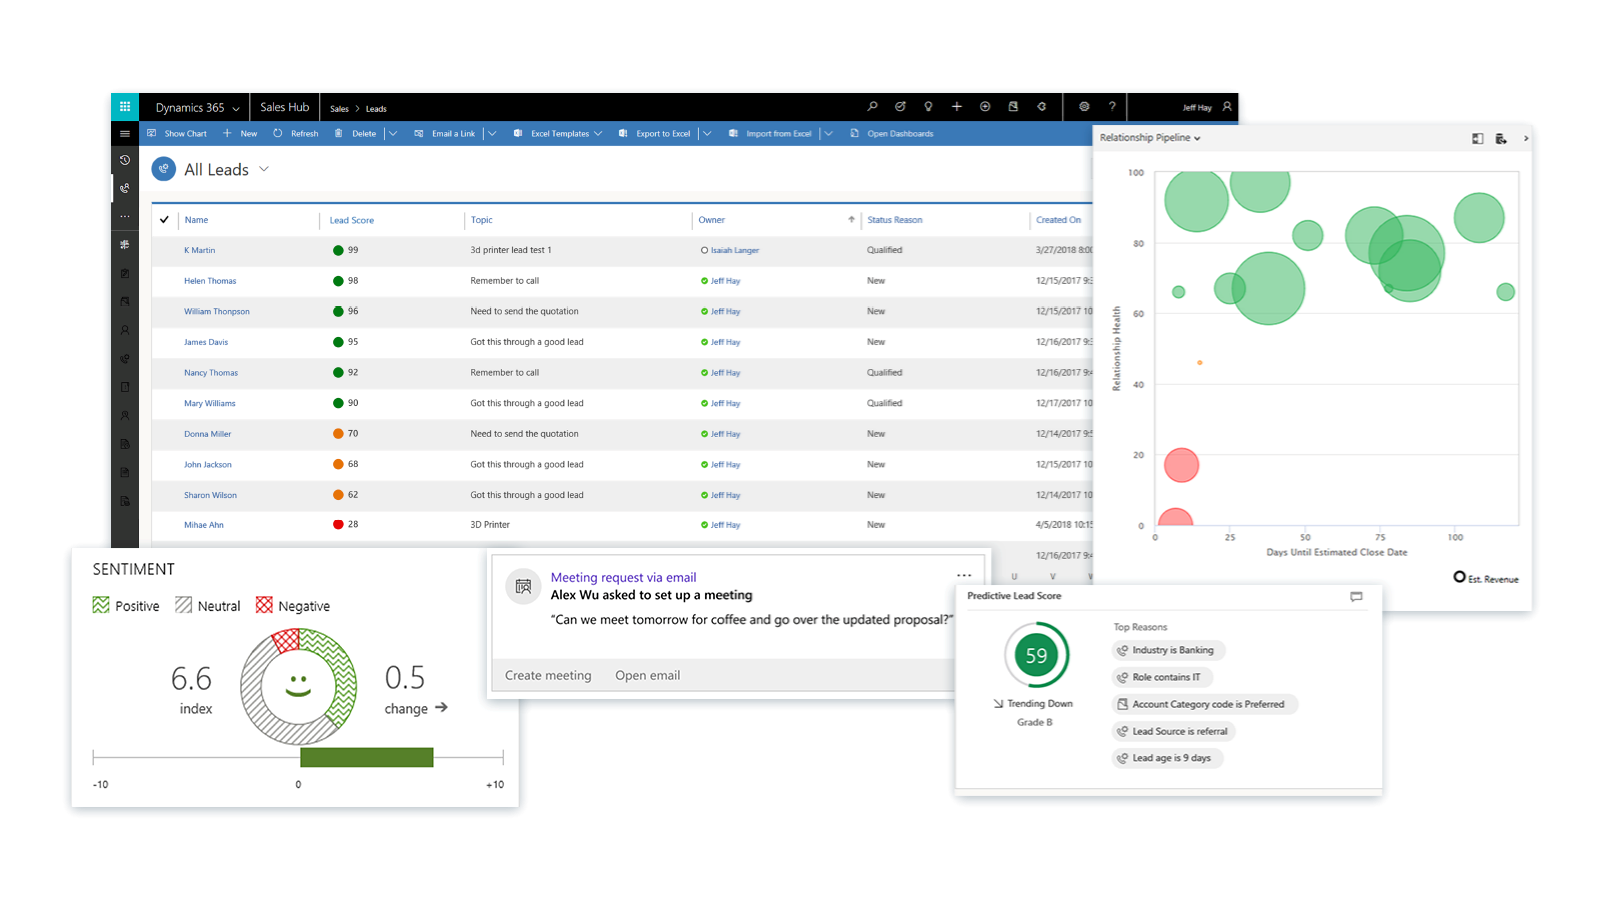Open owner Isaiah Langer link

(735, 250)
